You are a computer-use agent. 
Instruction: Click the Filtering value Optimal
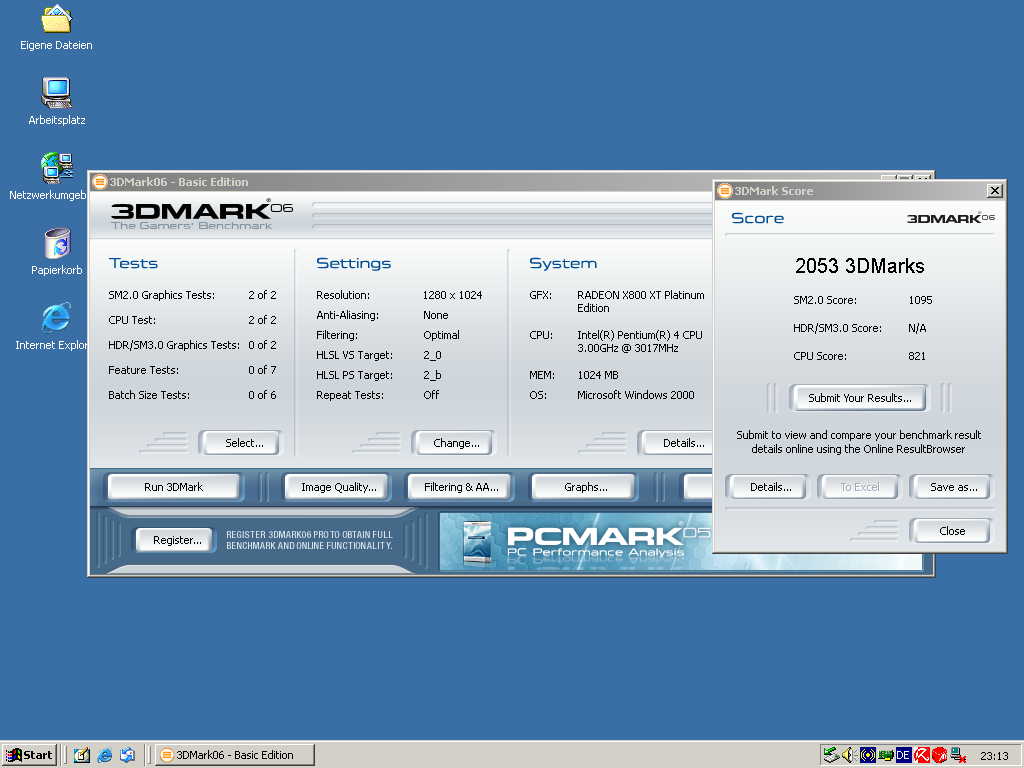click(x=441, y=335)
